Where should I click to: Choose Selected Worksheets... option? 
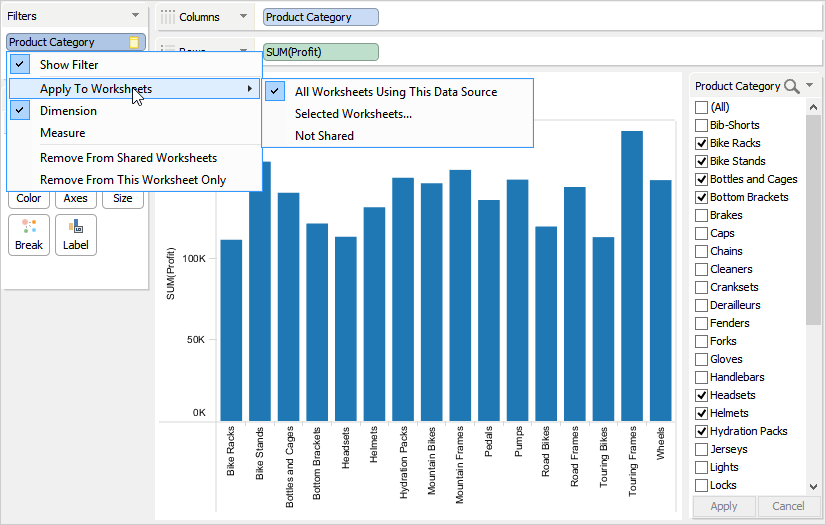click(x=398, y=114)
